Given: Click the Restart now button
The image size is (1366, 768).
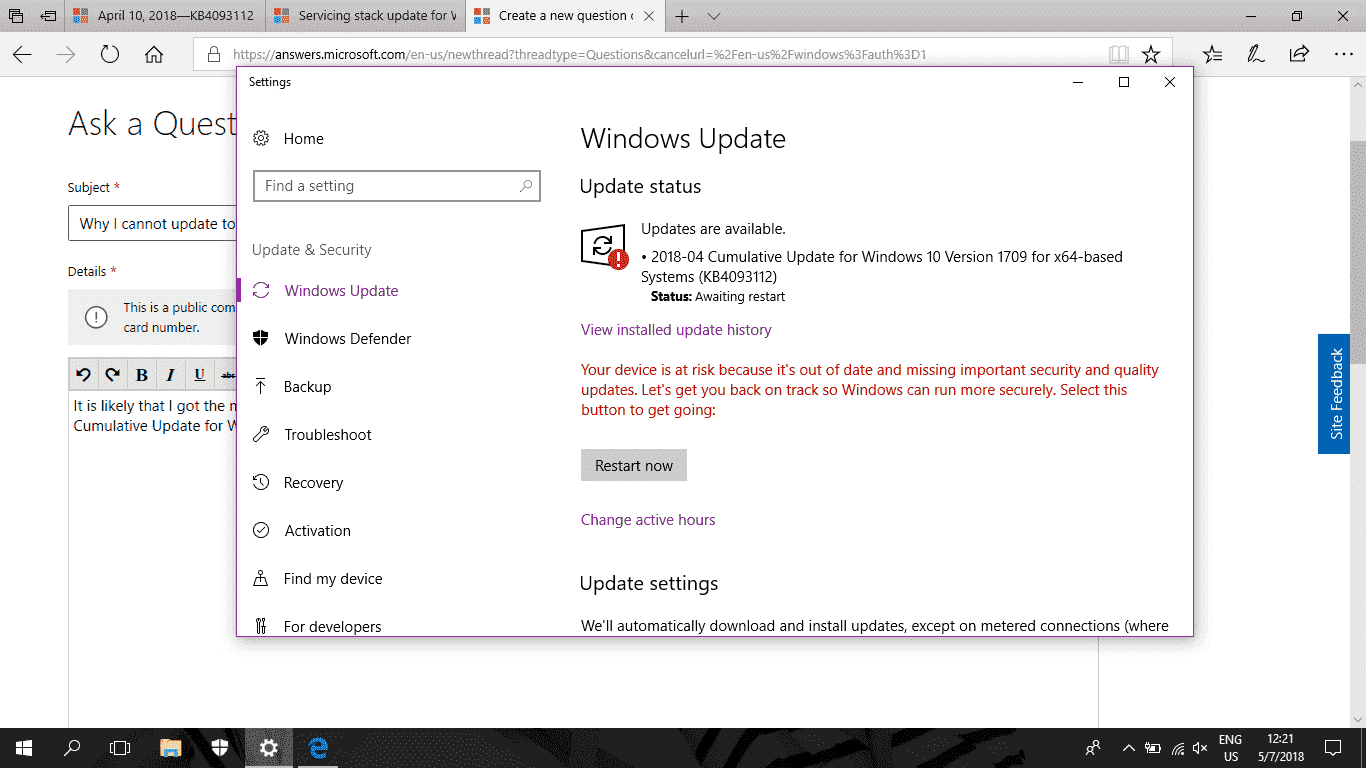Looking at the screenshot, I should [x=634, y=465].
